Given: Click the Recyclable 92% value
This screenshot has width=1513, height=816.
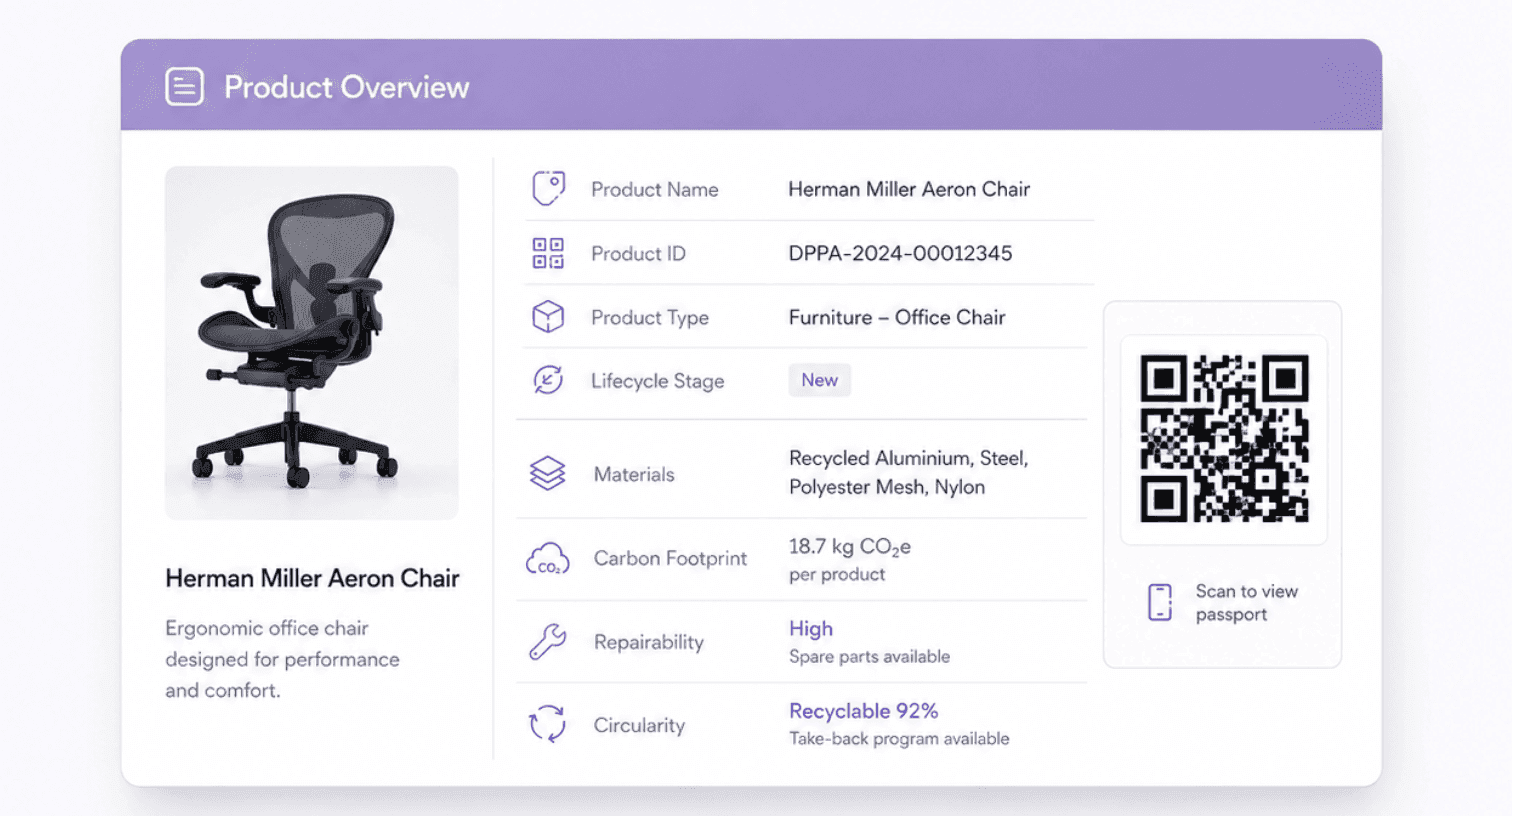Looking at the screenshot, I should pos(864,711).
